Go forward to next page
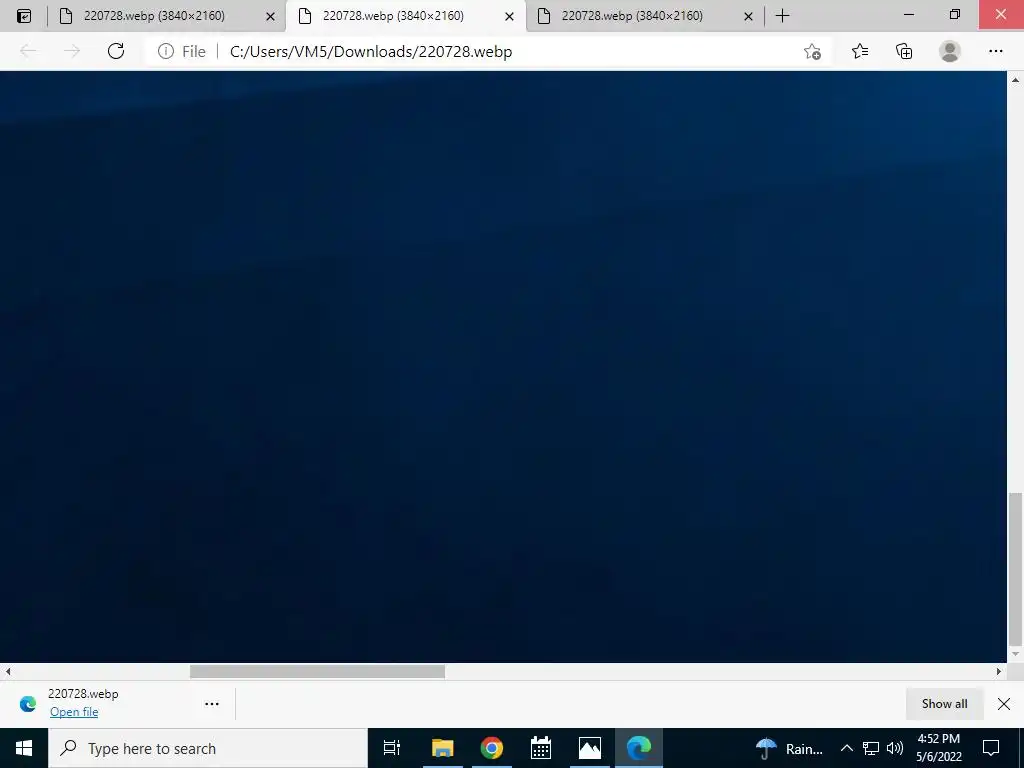This screenshot has width=1024, height=768. (72, 51)
